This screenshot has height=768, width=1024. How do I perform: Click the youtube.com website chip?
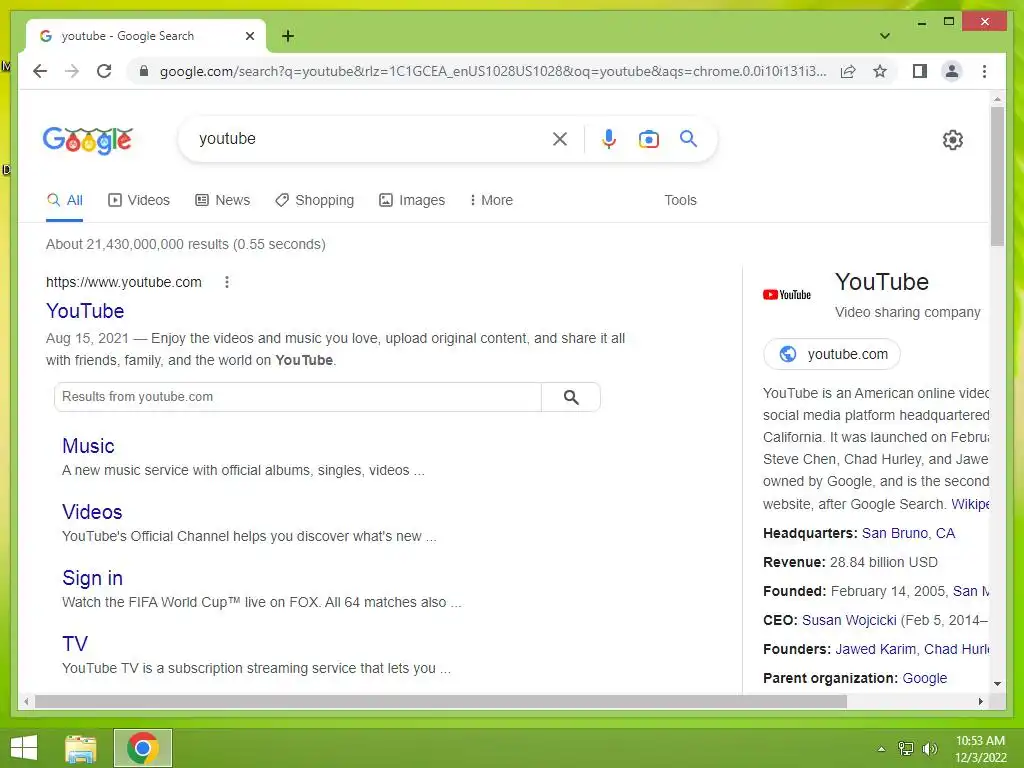(x=831, y=354)
